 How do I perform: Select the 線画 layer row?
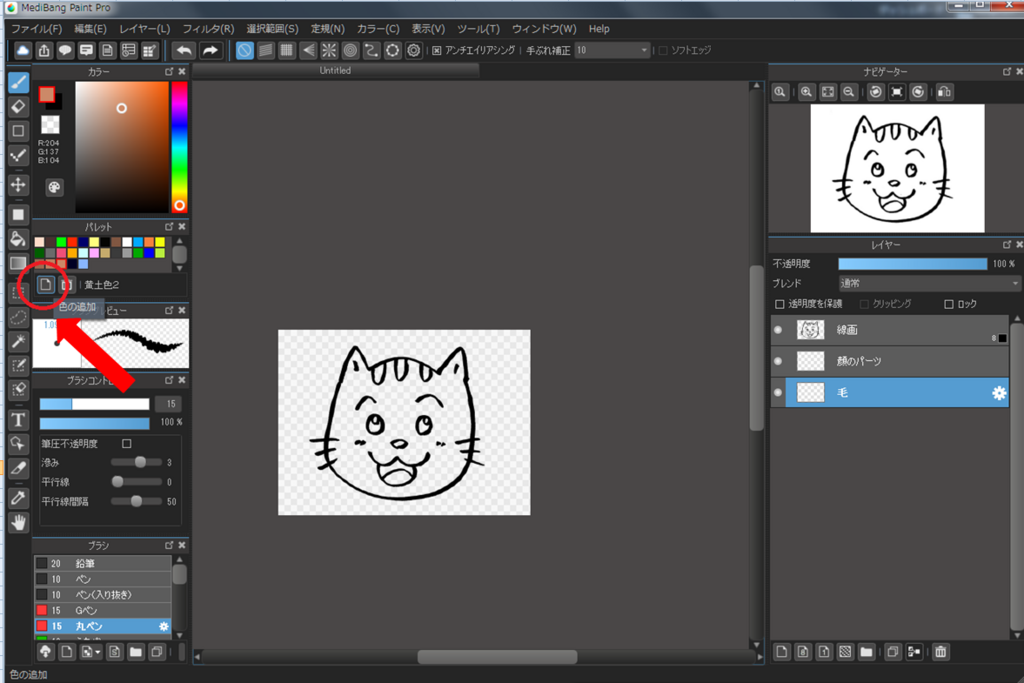[x=889, y=330]
